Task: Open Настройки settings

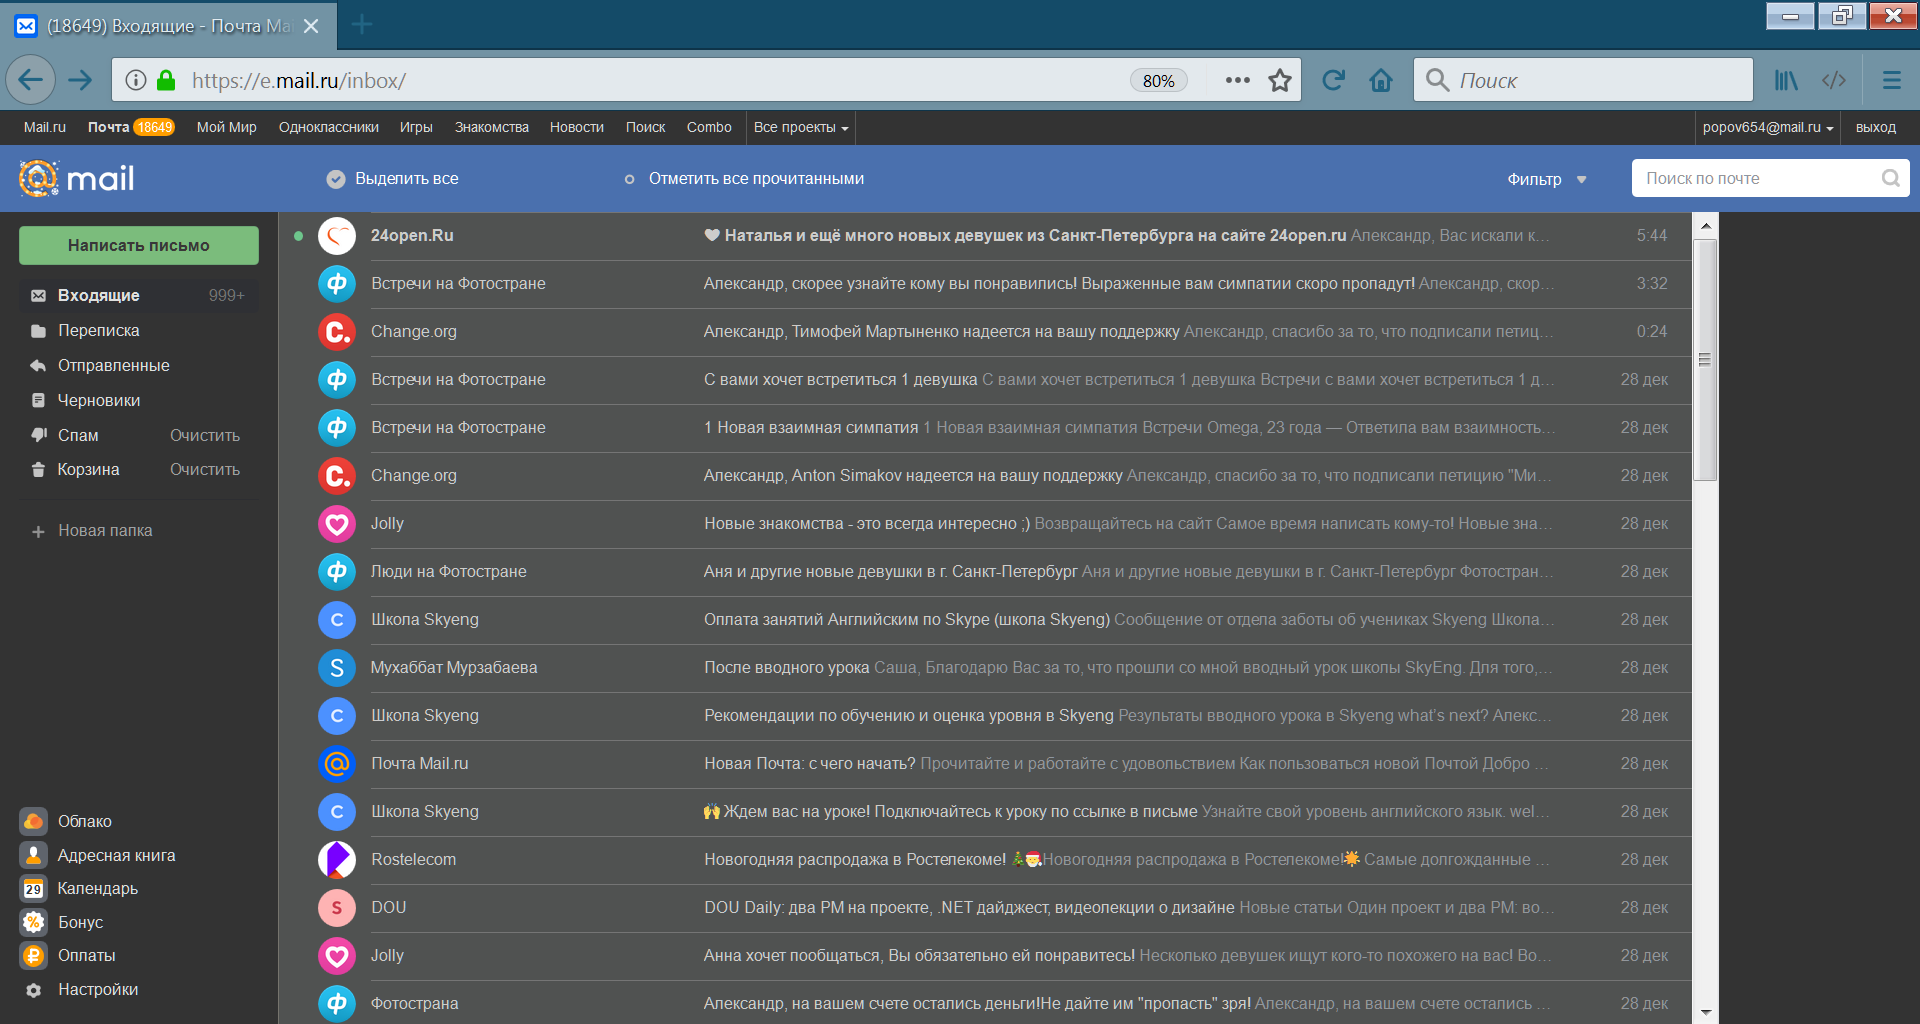Action: pos(80,989)
